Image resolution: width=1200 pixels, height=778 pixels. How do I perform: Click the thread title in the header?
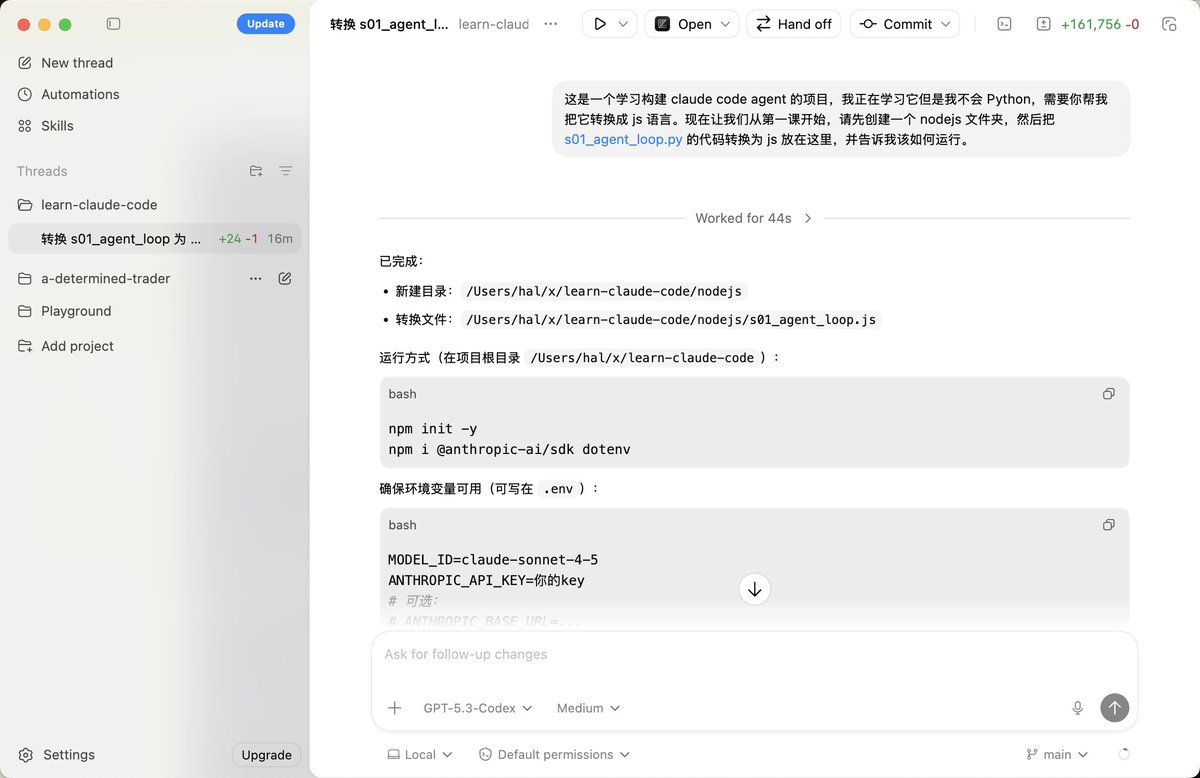click(x=389, y=24)
